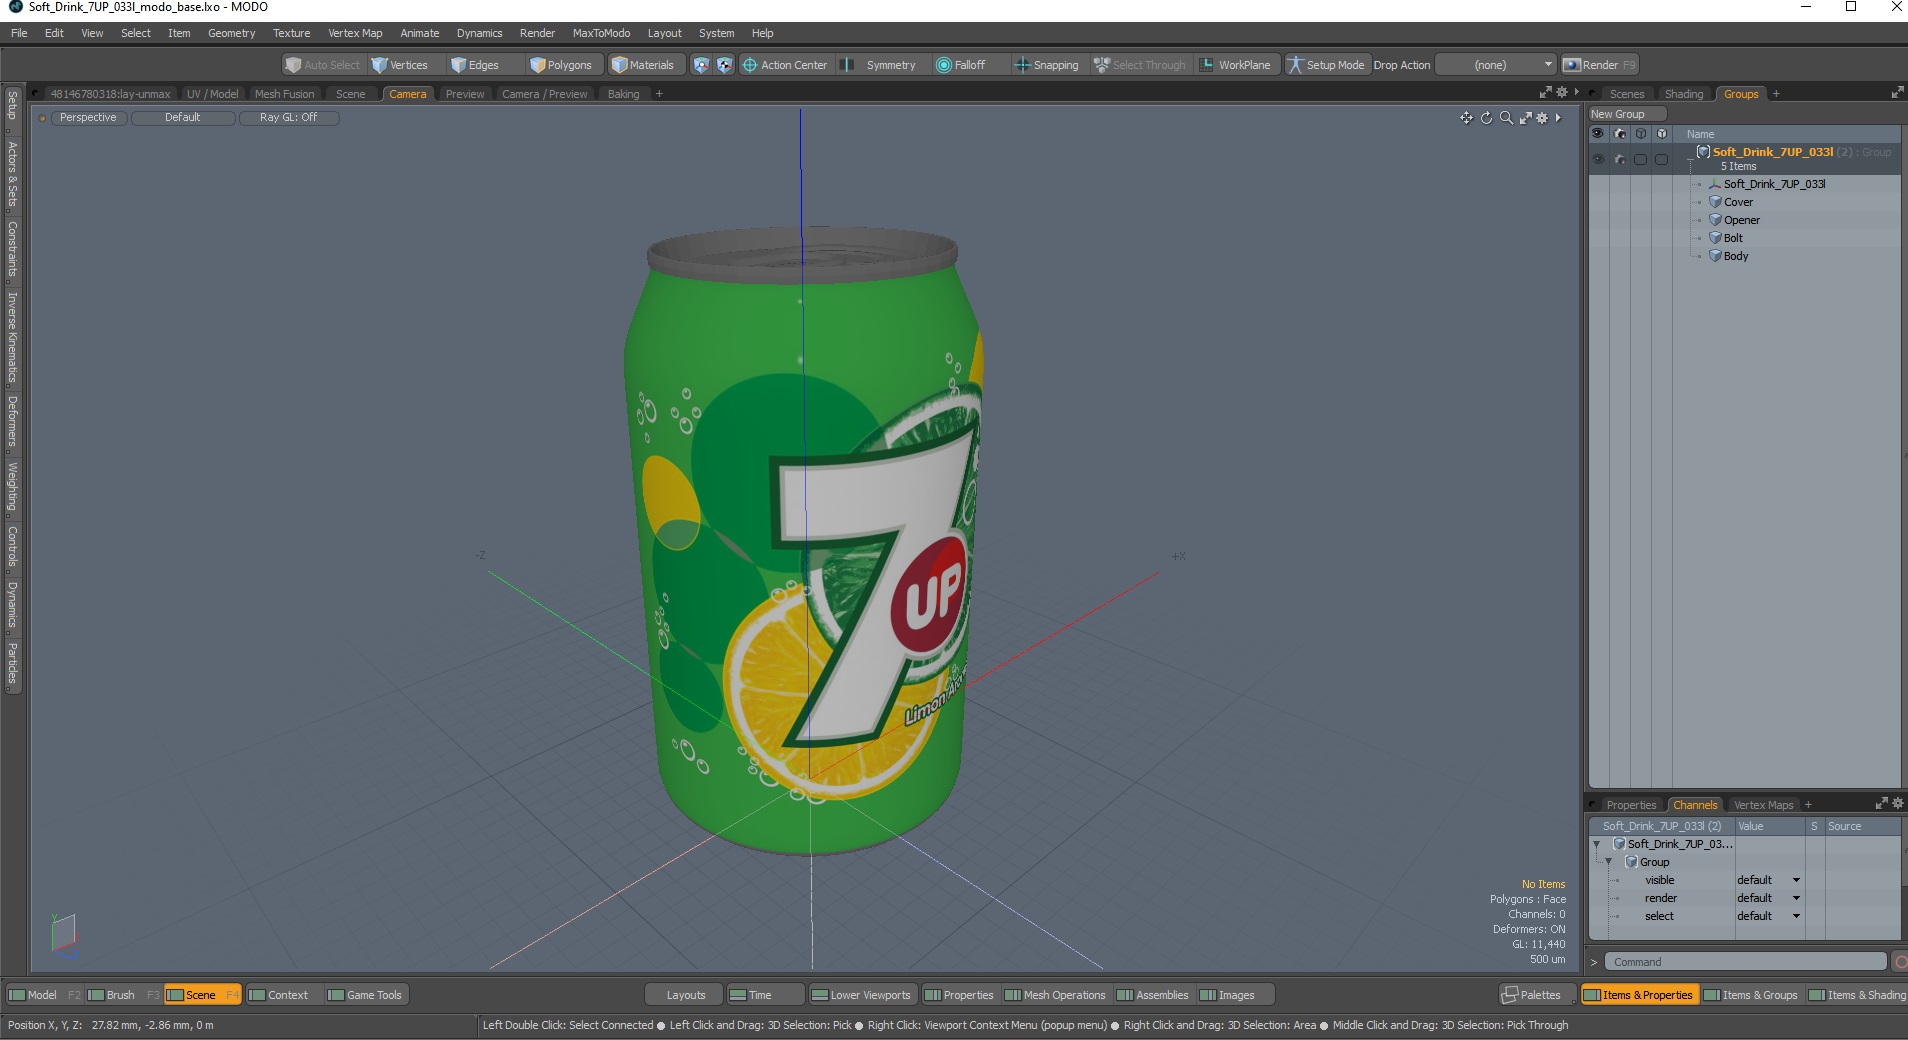Click the Layouts button

[x=685, y=995]
